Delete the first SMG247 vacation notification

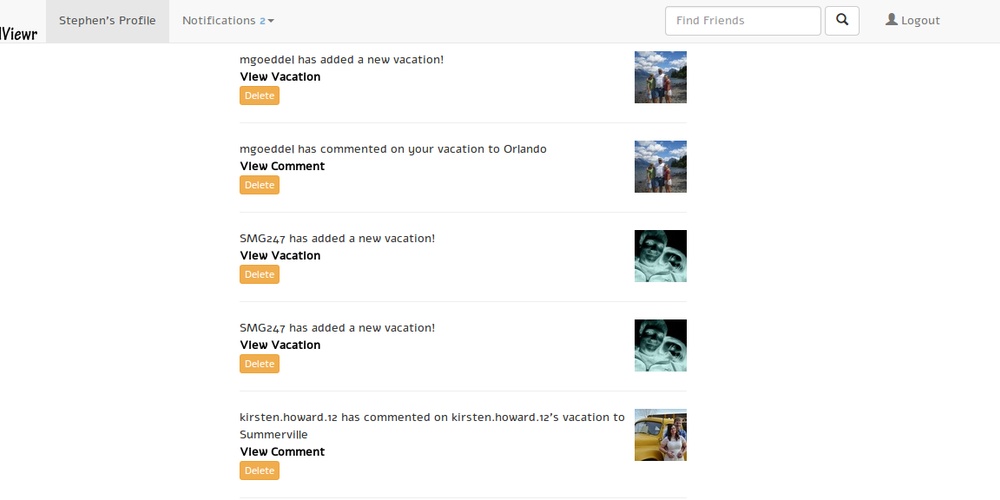[x=259, y=275]
